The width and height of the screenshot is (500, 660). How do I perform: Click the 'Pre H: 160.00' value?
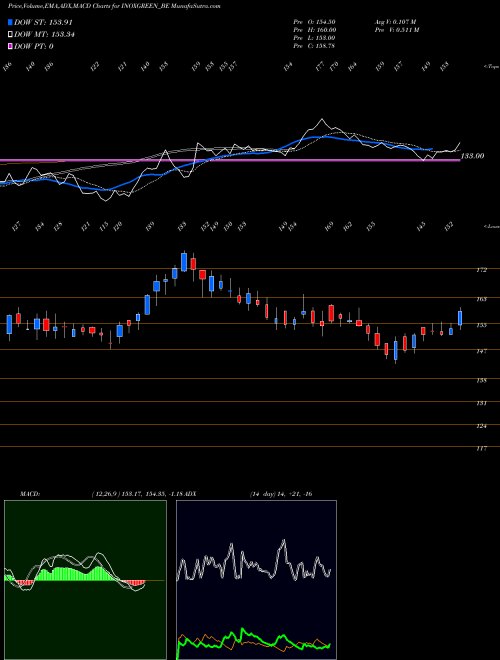point(315,30)
